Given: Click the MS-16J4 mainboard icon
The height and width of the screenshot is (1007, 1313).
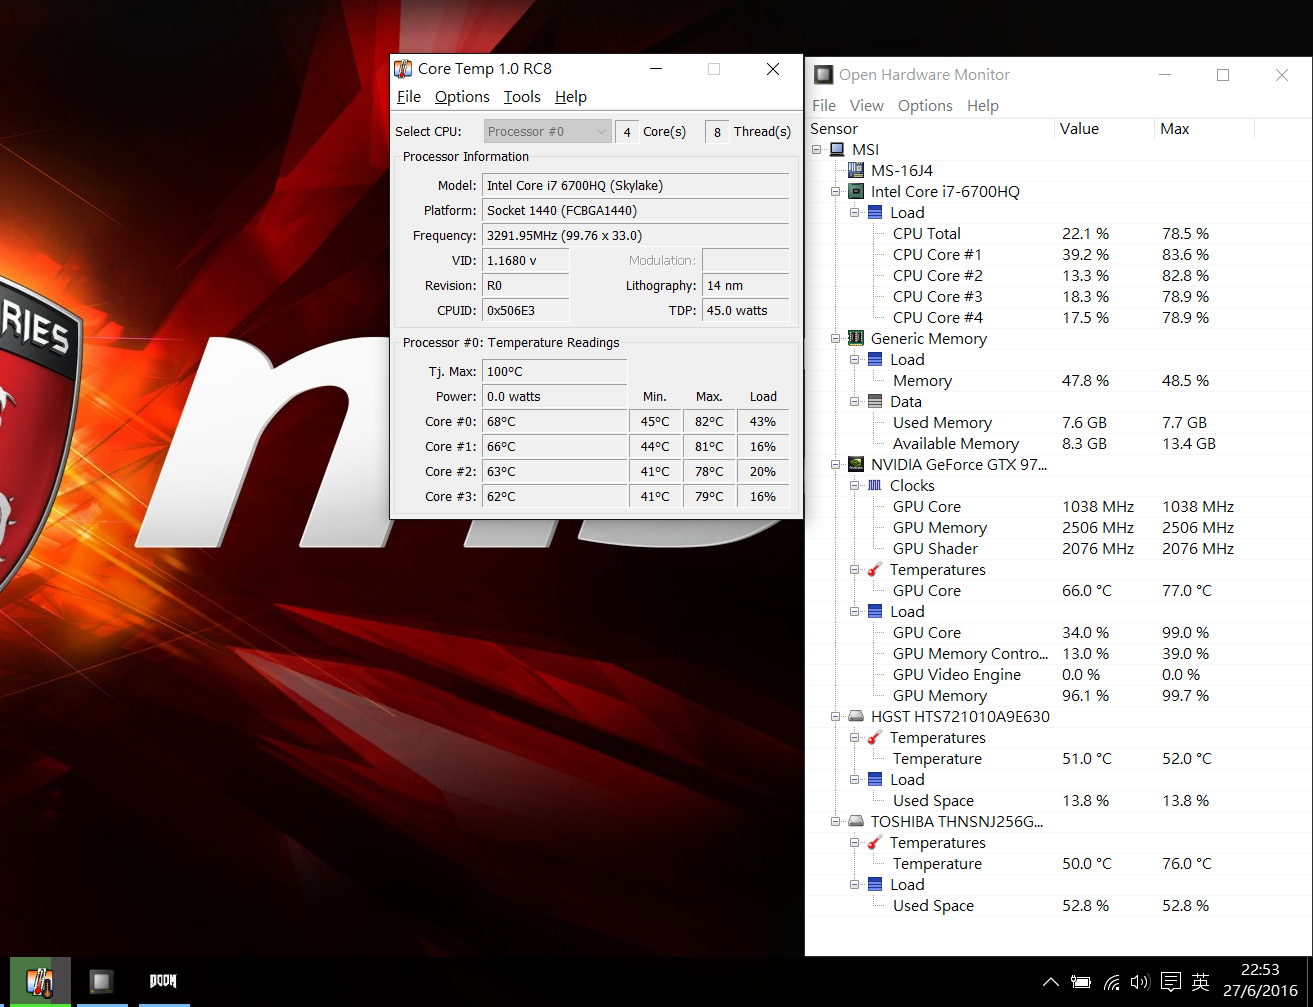Looking at the screenshot, I should point(856,171).
